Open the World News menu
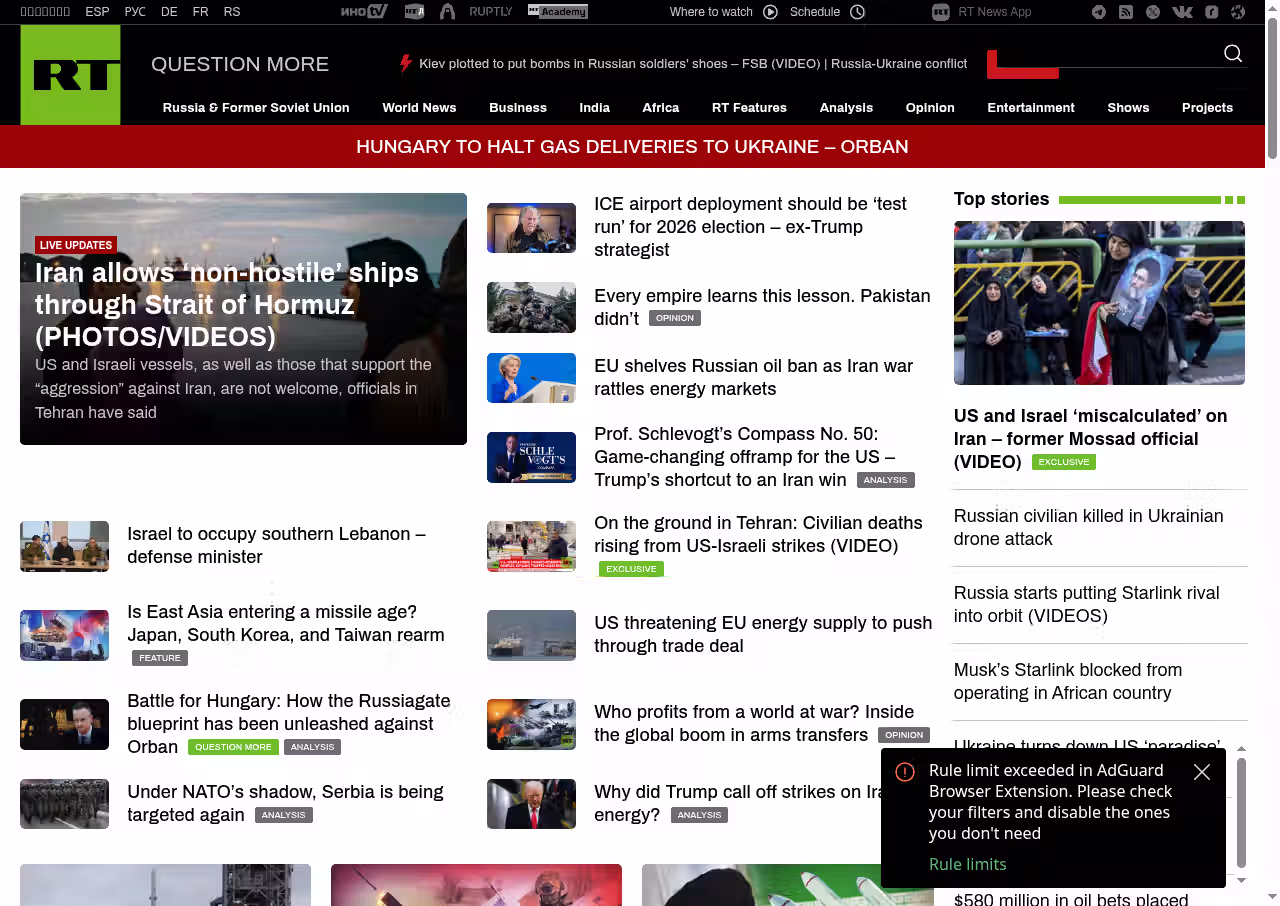 [x=419, y=108]
